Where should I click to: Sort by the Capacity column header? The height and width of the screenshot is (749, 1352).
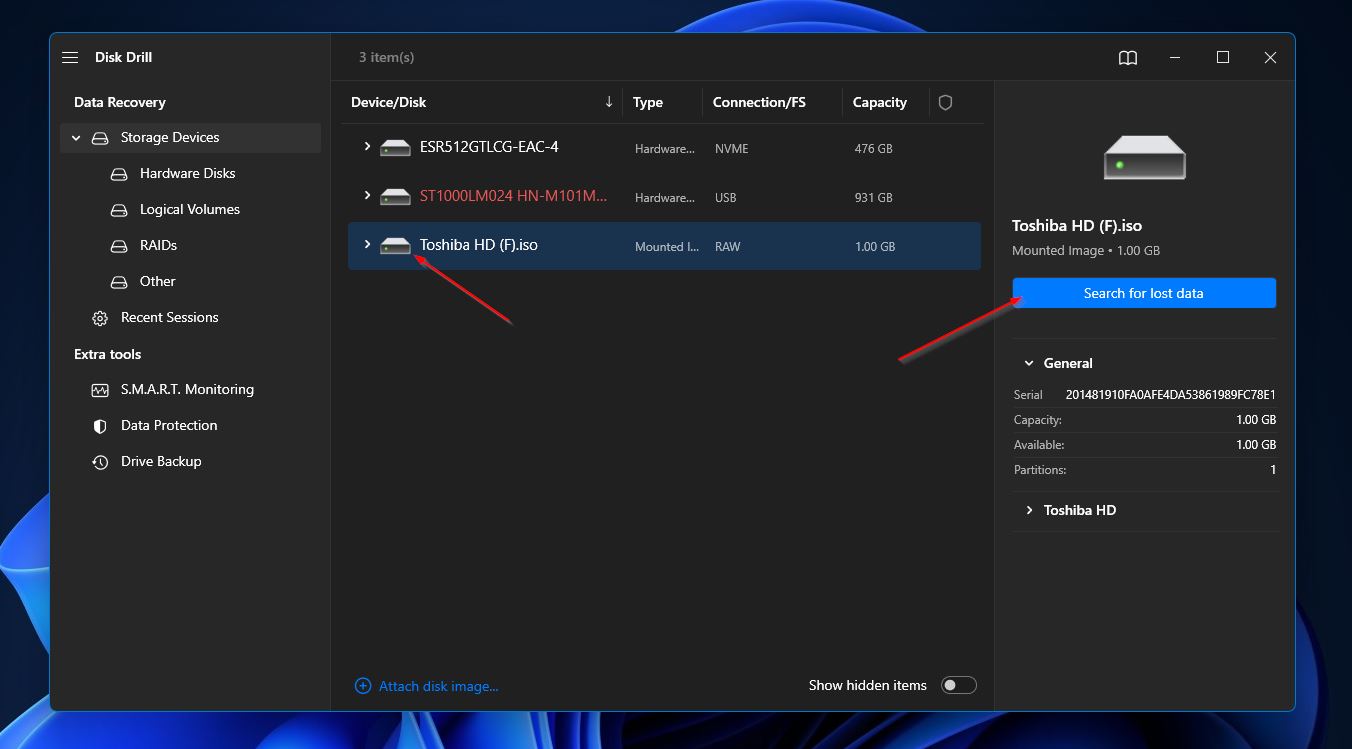(880, 102)
